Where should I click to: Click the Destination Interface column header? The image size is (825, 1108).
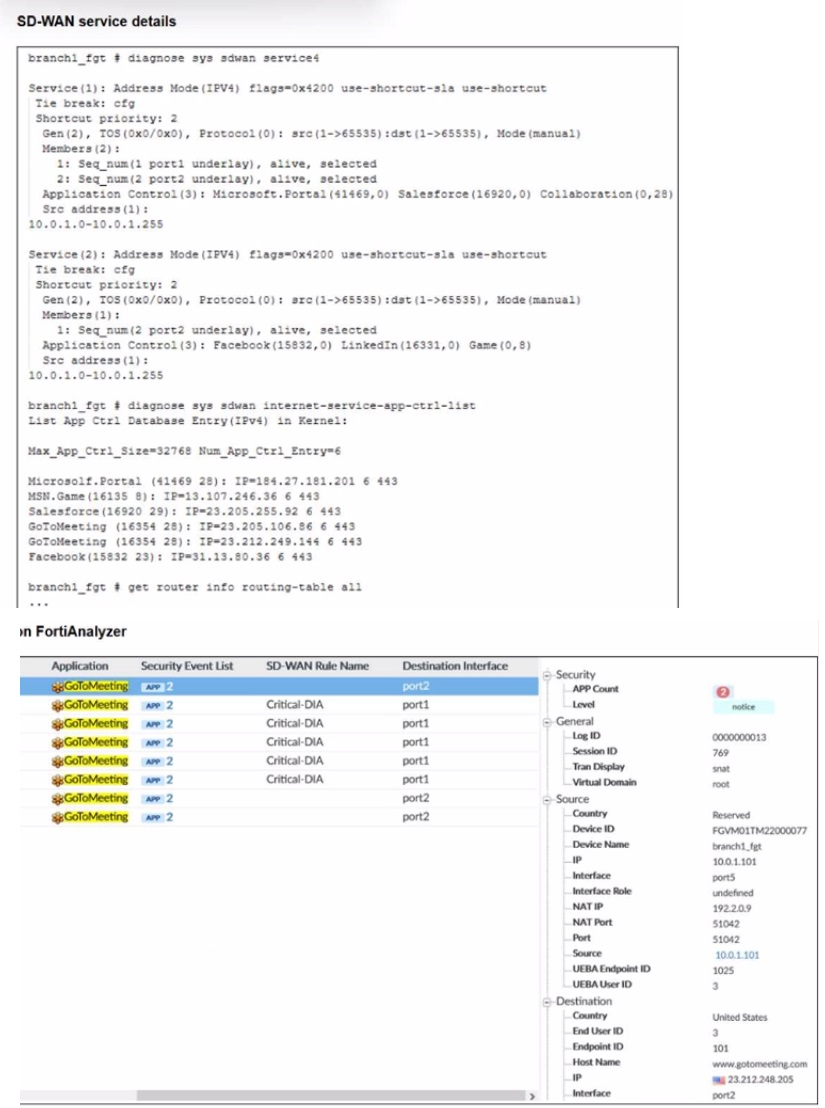(455, 666)
